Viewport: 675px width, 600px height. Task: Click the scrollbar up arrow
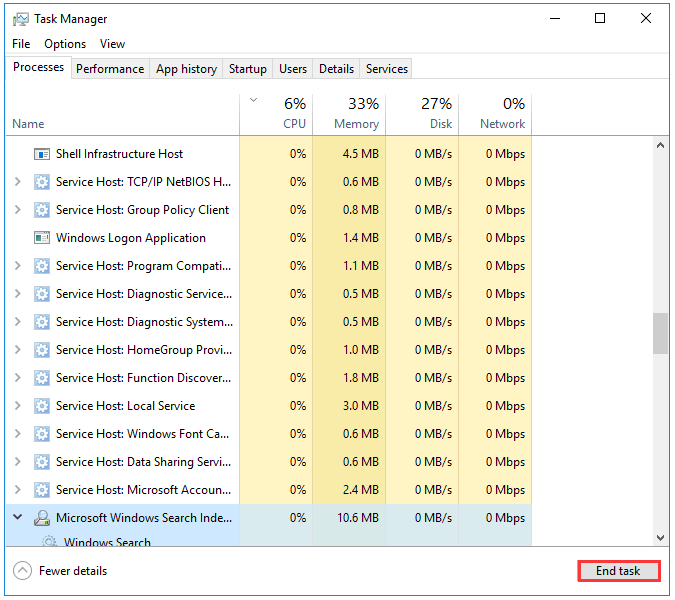pos(660,145)
